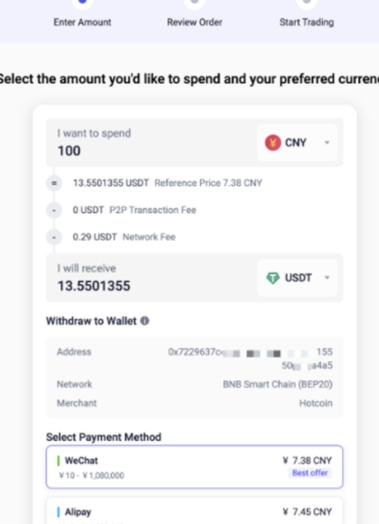Expand the USDT coin dropdown arrow
Screen dimensions: 379x524
pos(327,278)
